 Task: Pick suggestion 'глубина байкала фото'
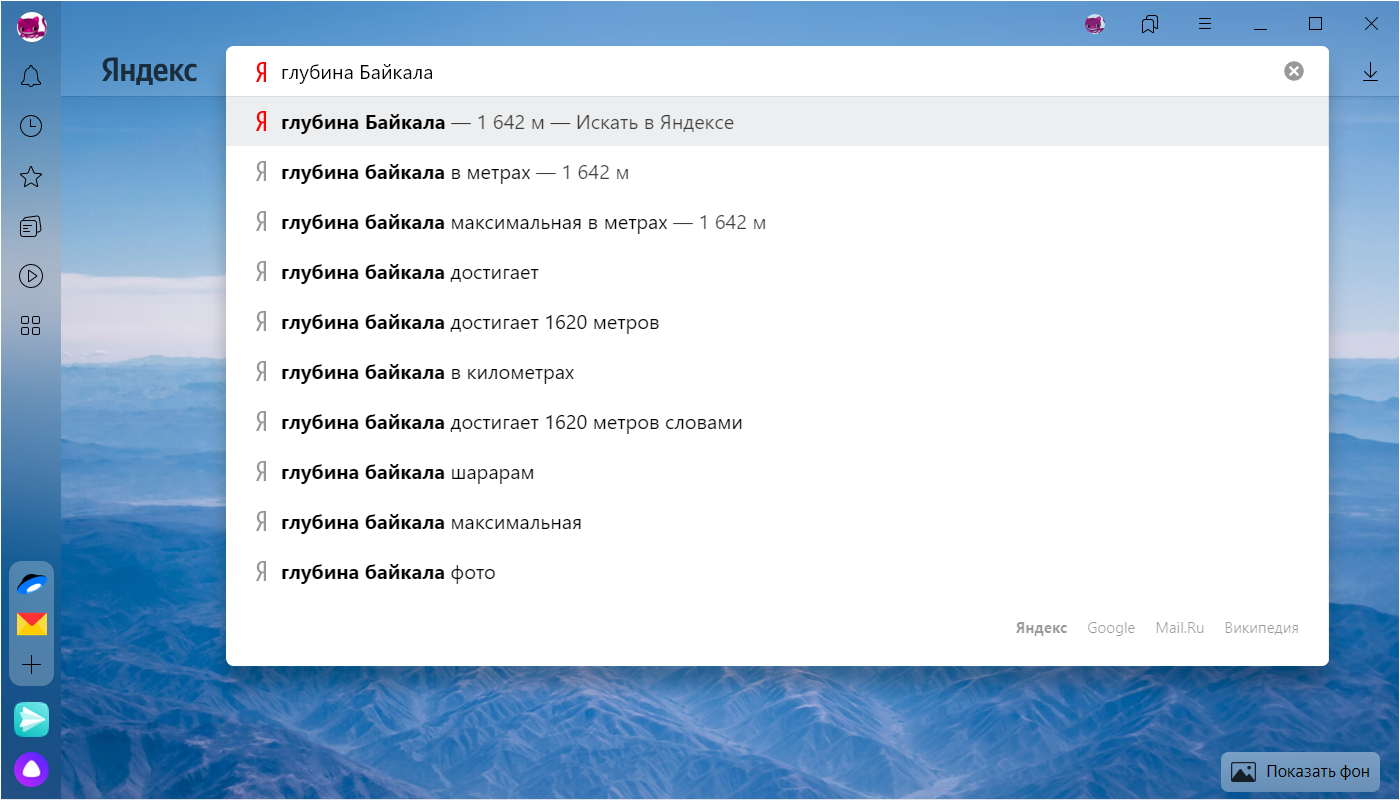(777, 572)
